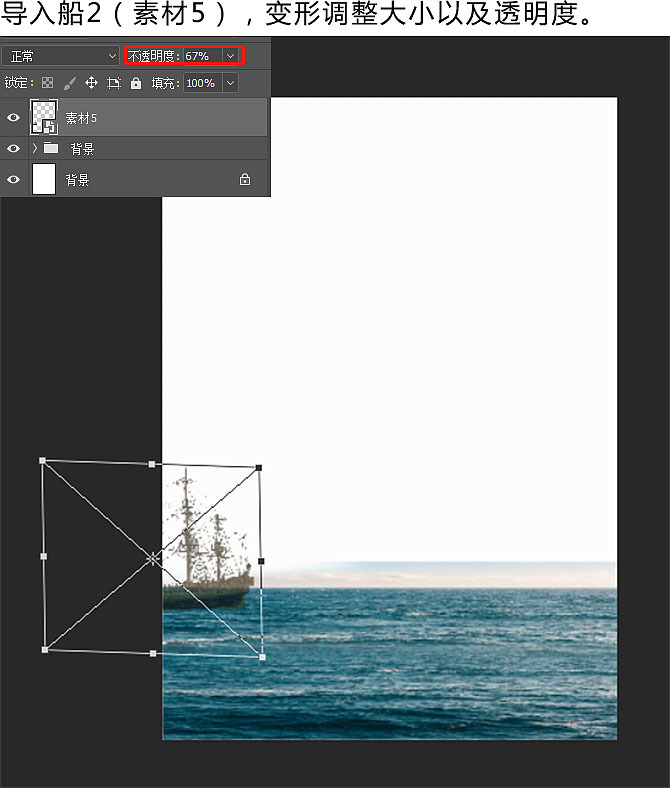670x788 pixels.
Task: Click the transform center reference point
Action: point(152,559)
